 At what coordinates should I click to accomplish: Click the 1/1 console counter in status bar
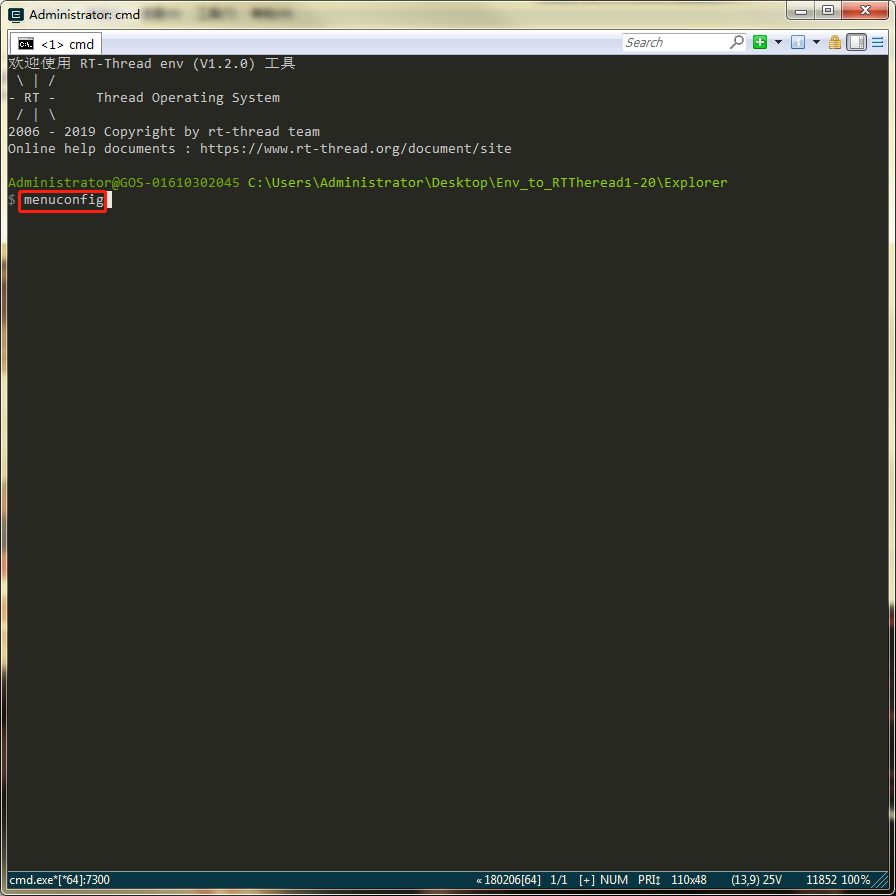(558, 879)
